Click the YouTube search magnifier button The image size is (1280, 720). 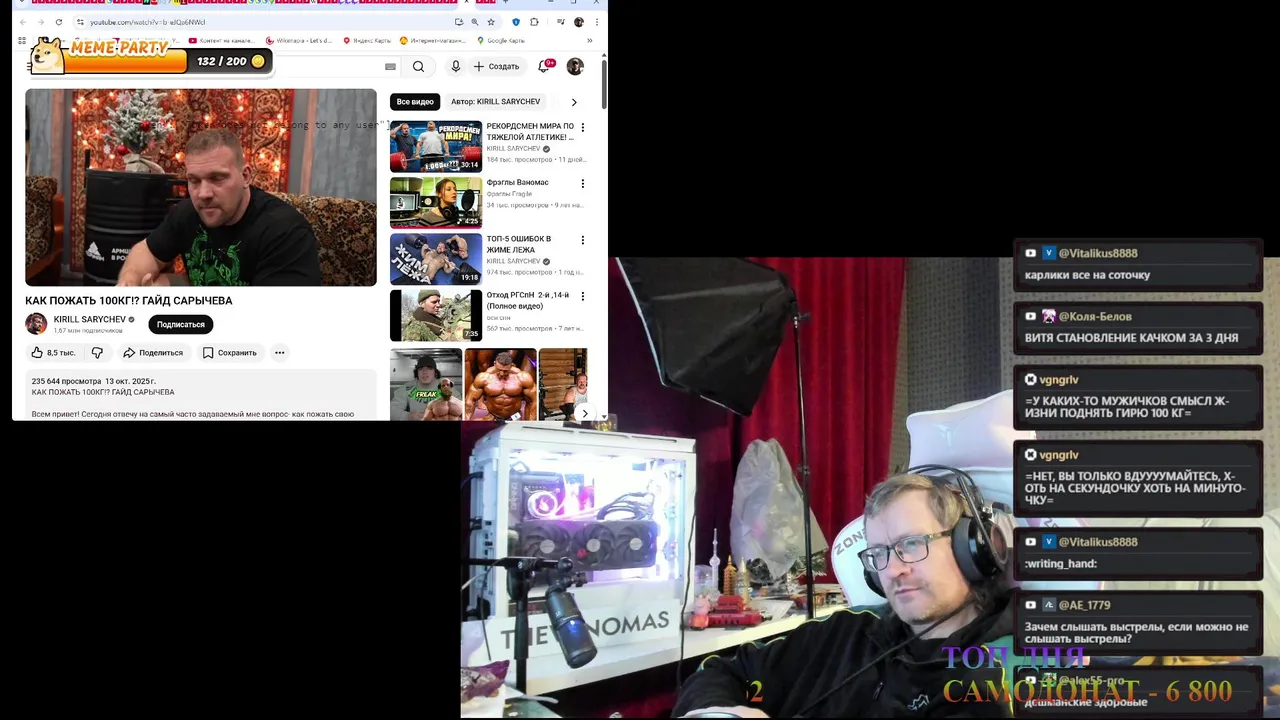pos(418,67)
